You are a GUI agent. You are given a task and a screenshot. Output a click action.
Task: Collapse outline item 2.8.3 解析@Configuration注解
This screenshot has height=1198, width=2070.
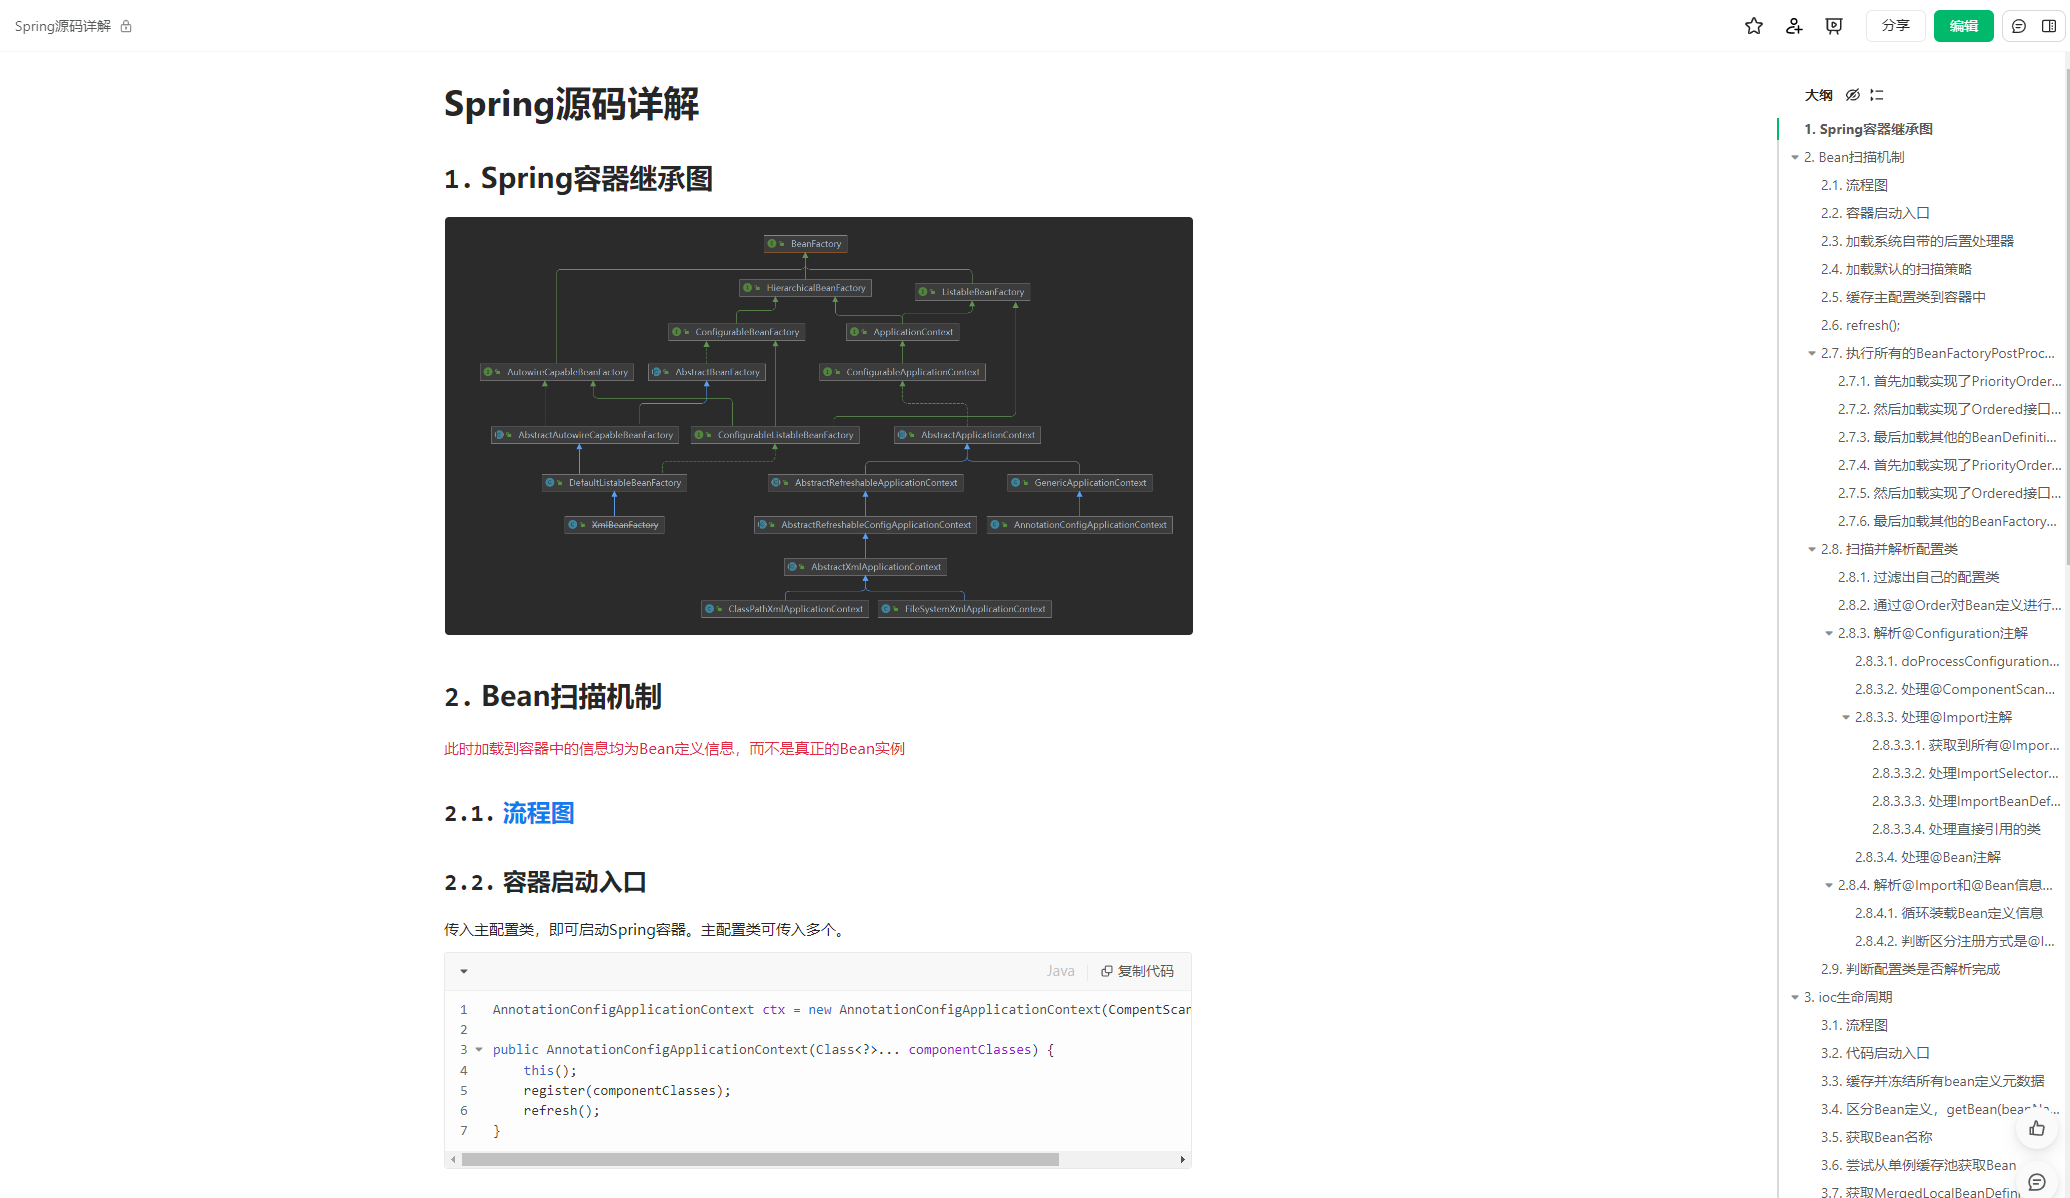[1829, 633]
